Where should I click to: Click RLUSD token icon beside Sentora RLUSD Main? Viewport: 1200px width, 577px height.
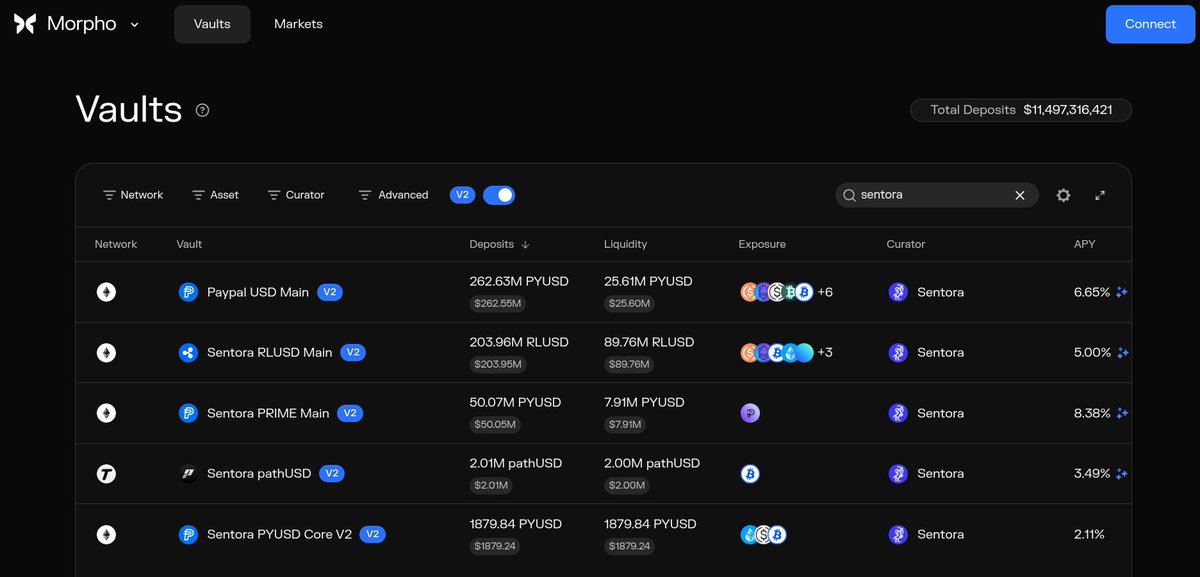click(187, 352)
